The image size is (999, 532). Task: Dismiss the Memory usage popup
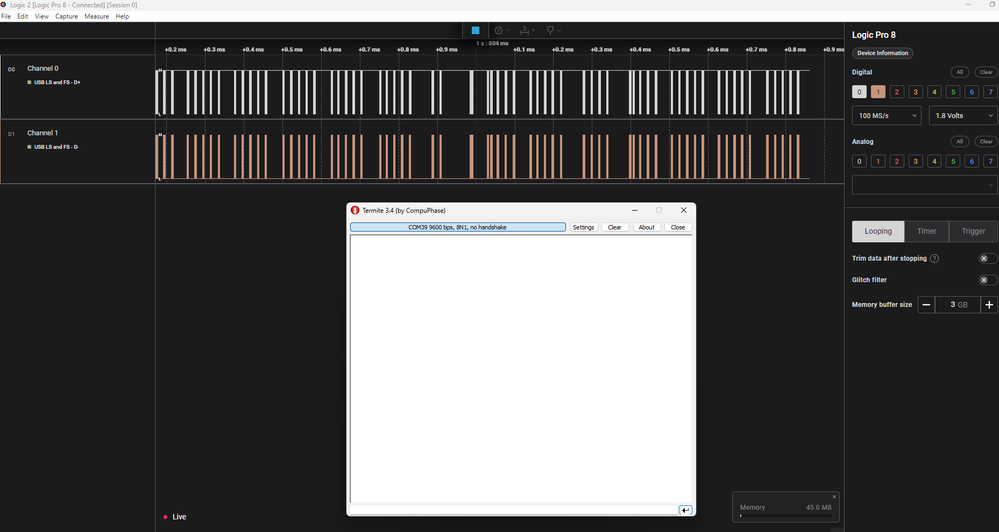834,497
